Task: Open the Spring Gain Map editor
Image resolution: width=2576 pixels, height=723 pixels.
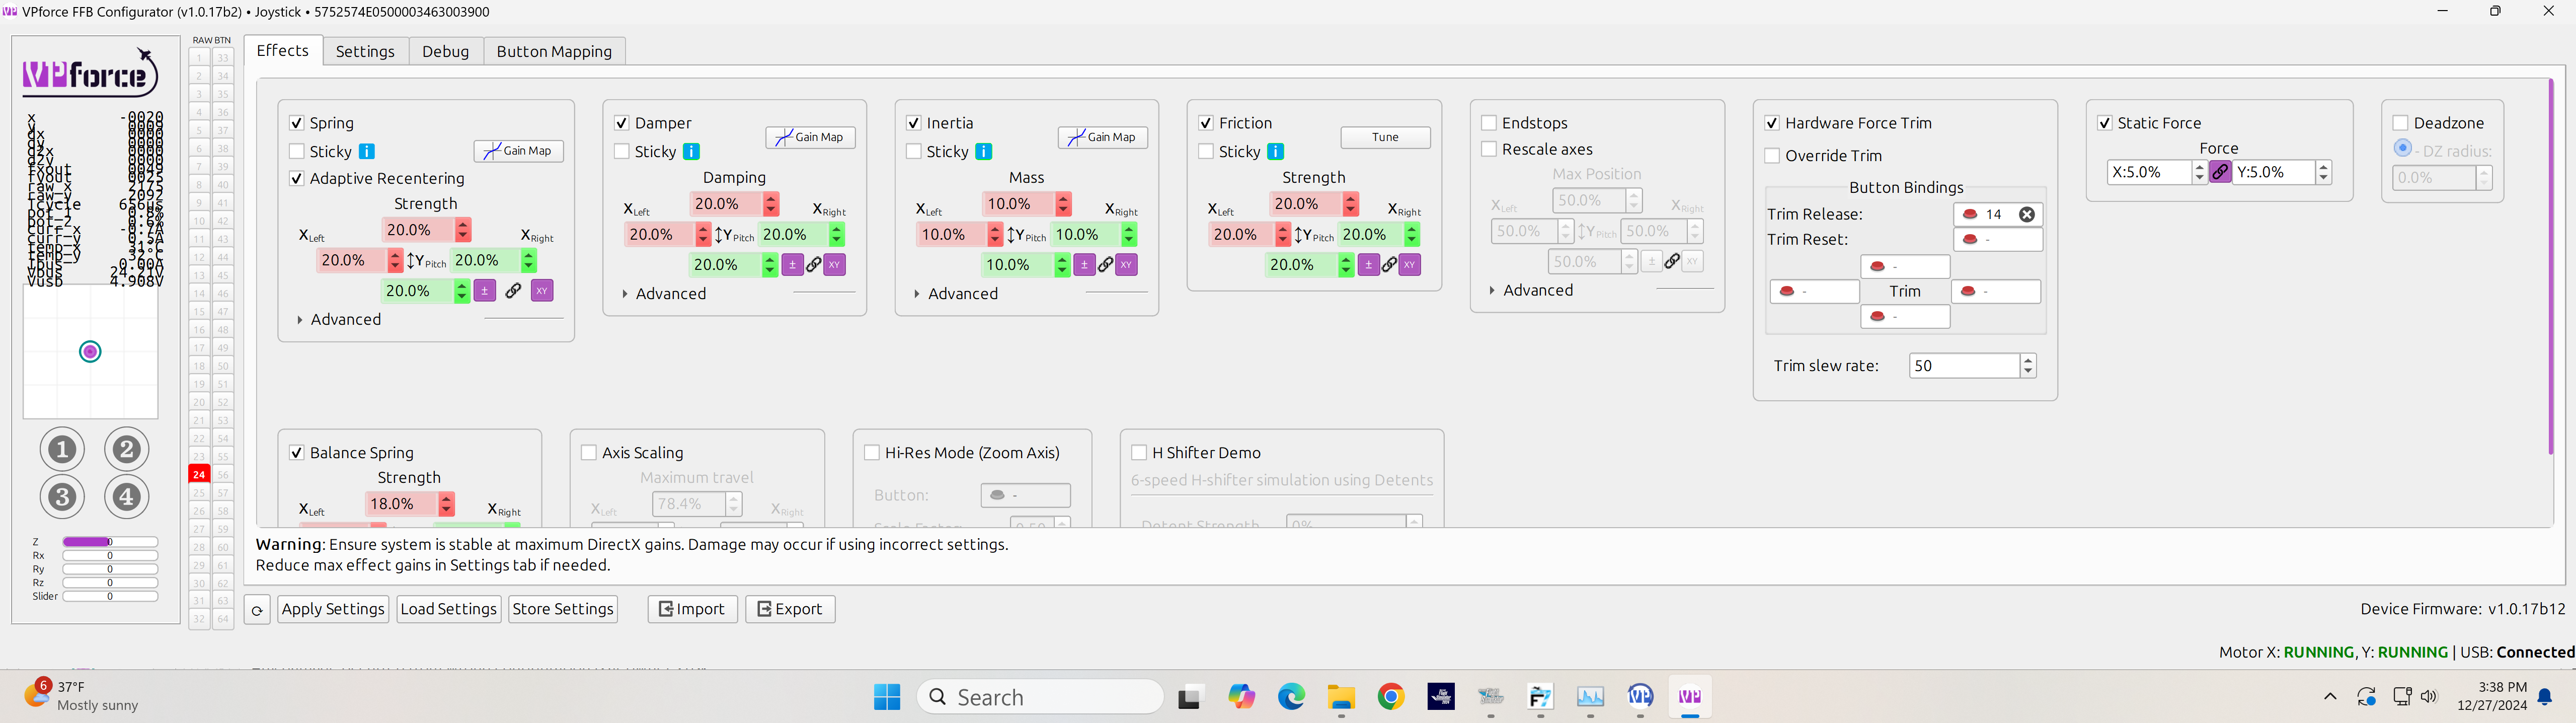Action: point(518,150)
